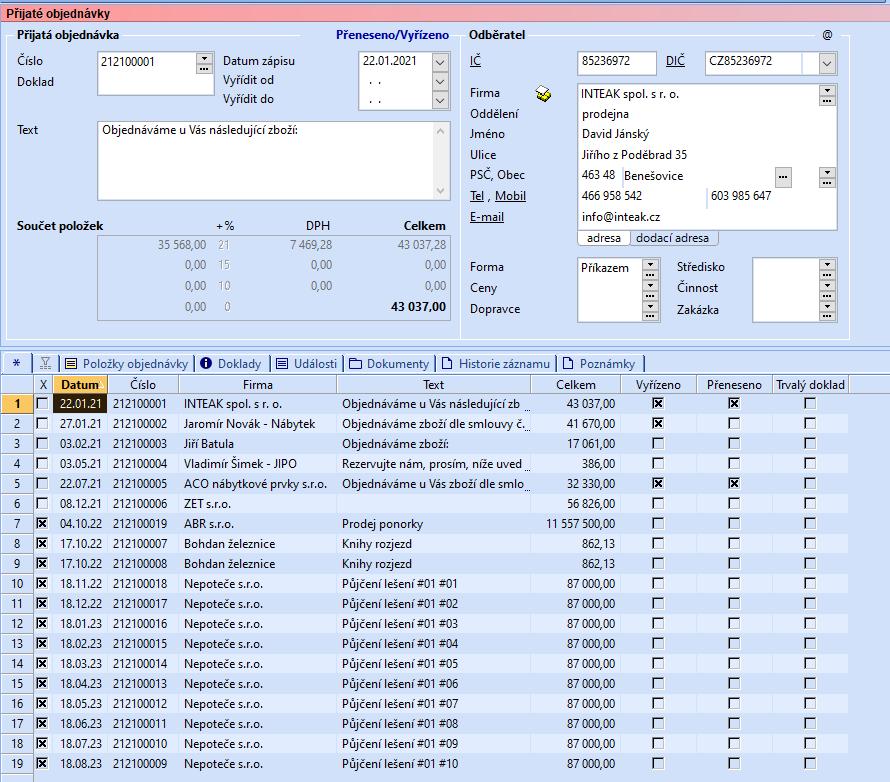Click the Trvalý doklad column header
The image size is (890, 782).
[810, 384]
